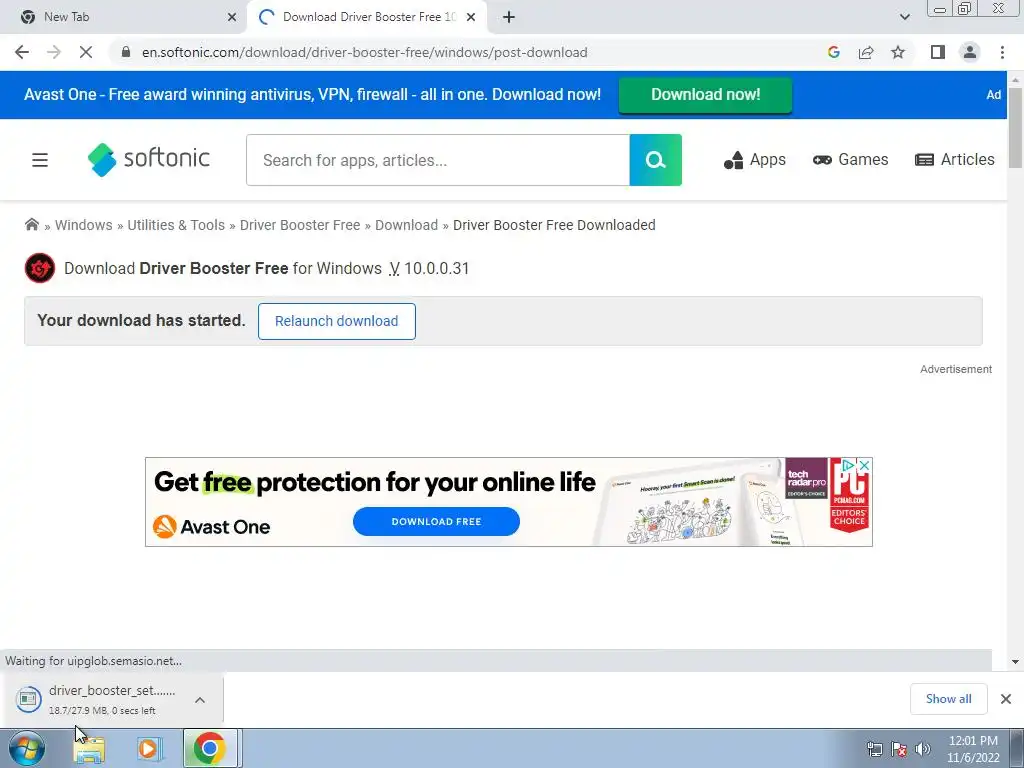Click the Chrome taskbar icon
This screenshot has height=768, width=1024.
210,748
